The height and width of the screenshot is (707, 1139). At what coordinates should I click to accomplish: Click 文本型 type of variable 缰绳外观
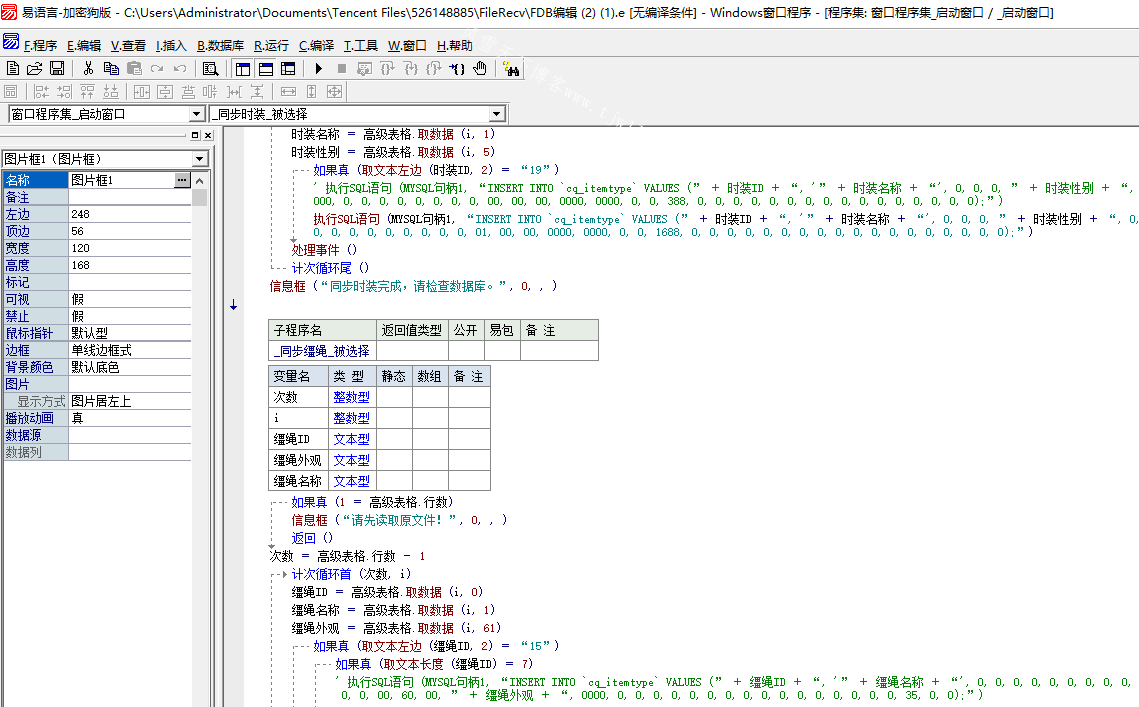click(x=352, y=460)
